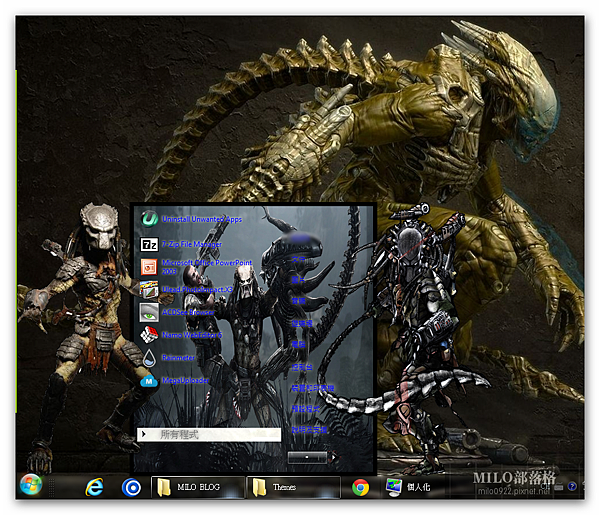Open Ulead PhotoImpact X3 icon

[149, 290]
